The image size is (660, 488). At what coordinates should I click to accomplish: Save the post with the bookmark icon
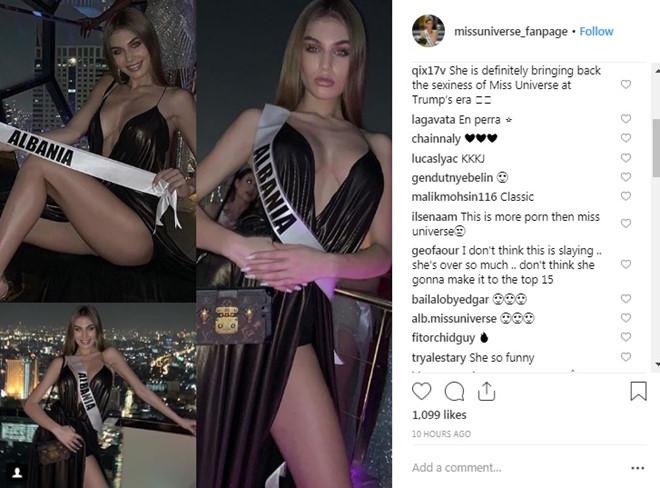[638, 391]
